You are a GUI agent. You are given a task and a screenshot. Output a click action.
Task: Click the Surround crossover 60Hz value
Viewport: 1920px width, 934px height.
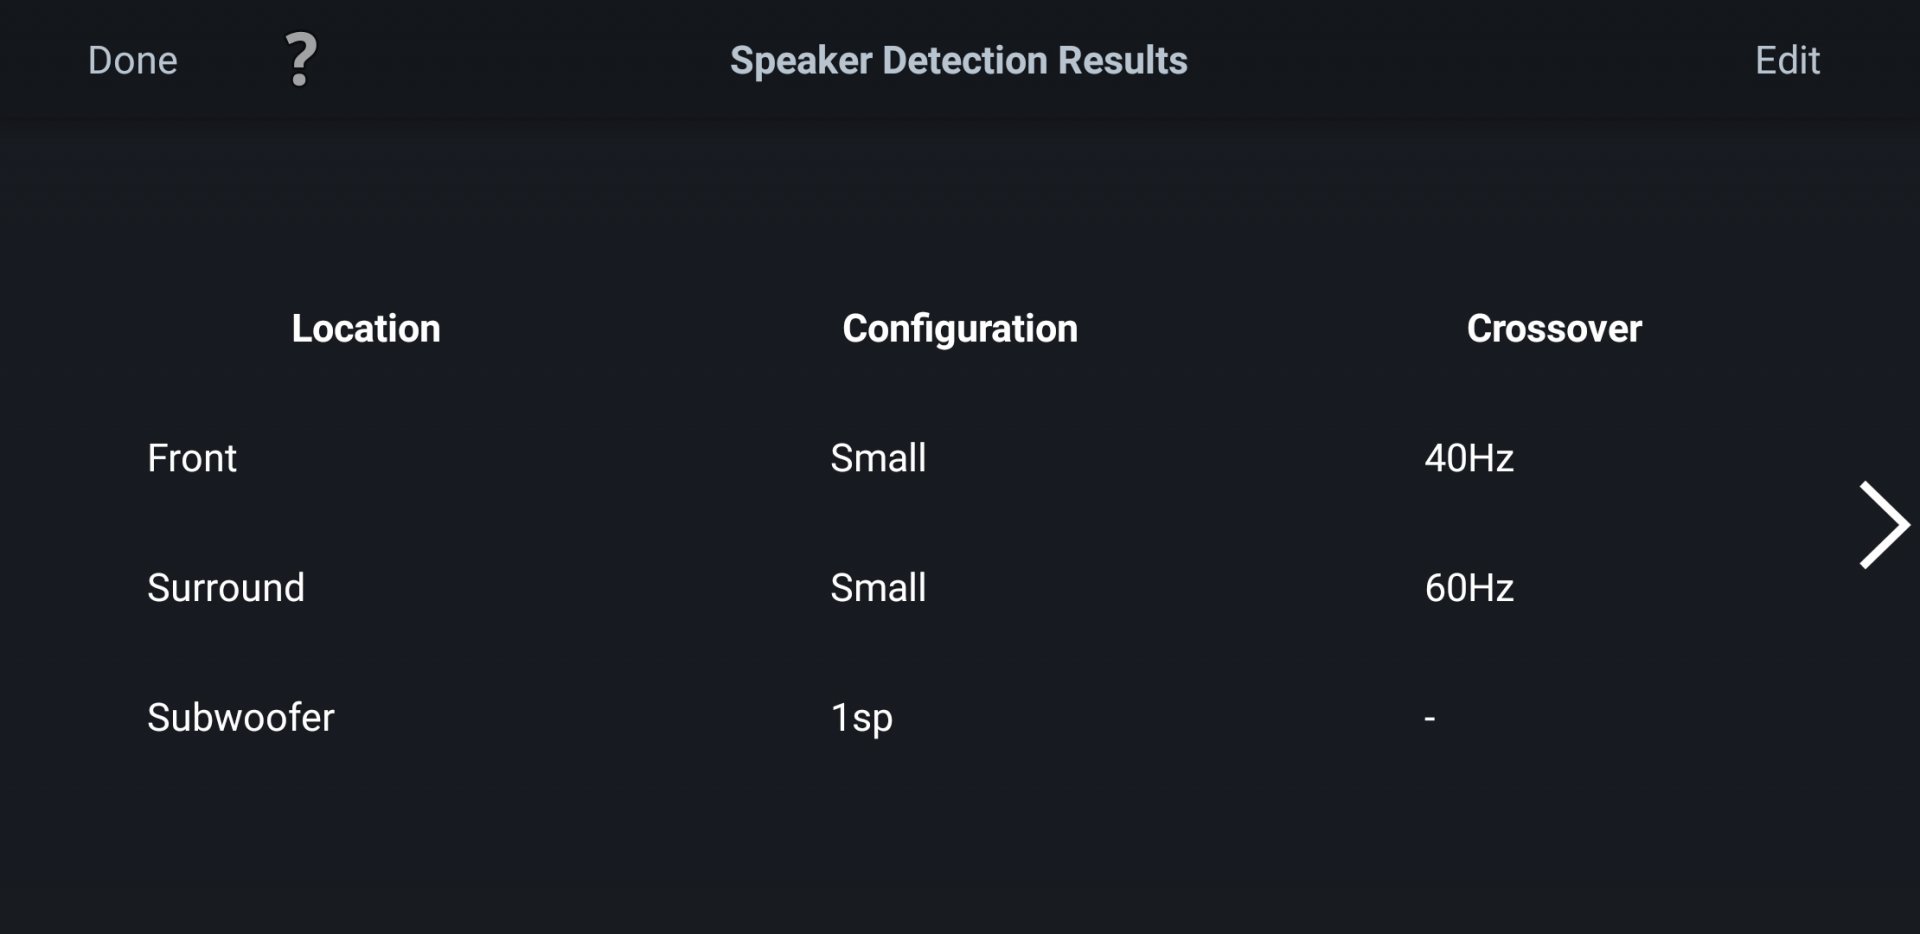[x=1469, y=588]
